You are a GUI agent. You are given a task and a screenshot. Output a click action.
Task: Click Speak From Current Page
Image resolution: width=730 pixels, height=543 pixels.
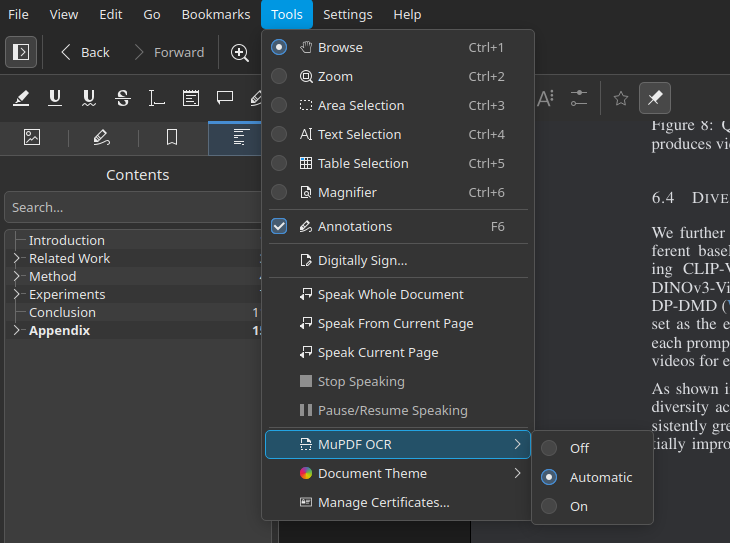point(398,324)
